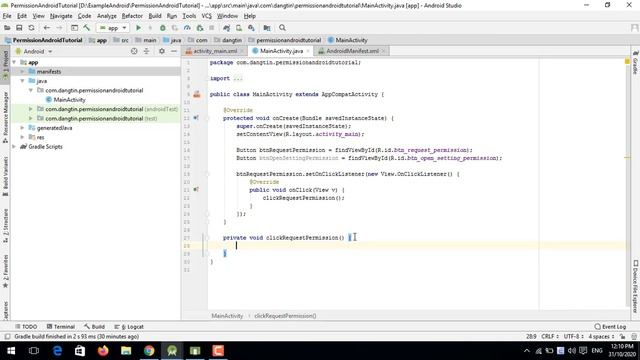Expand the androidTest package node
640x360 pixels.
(31, 109)
